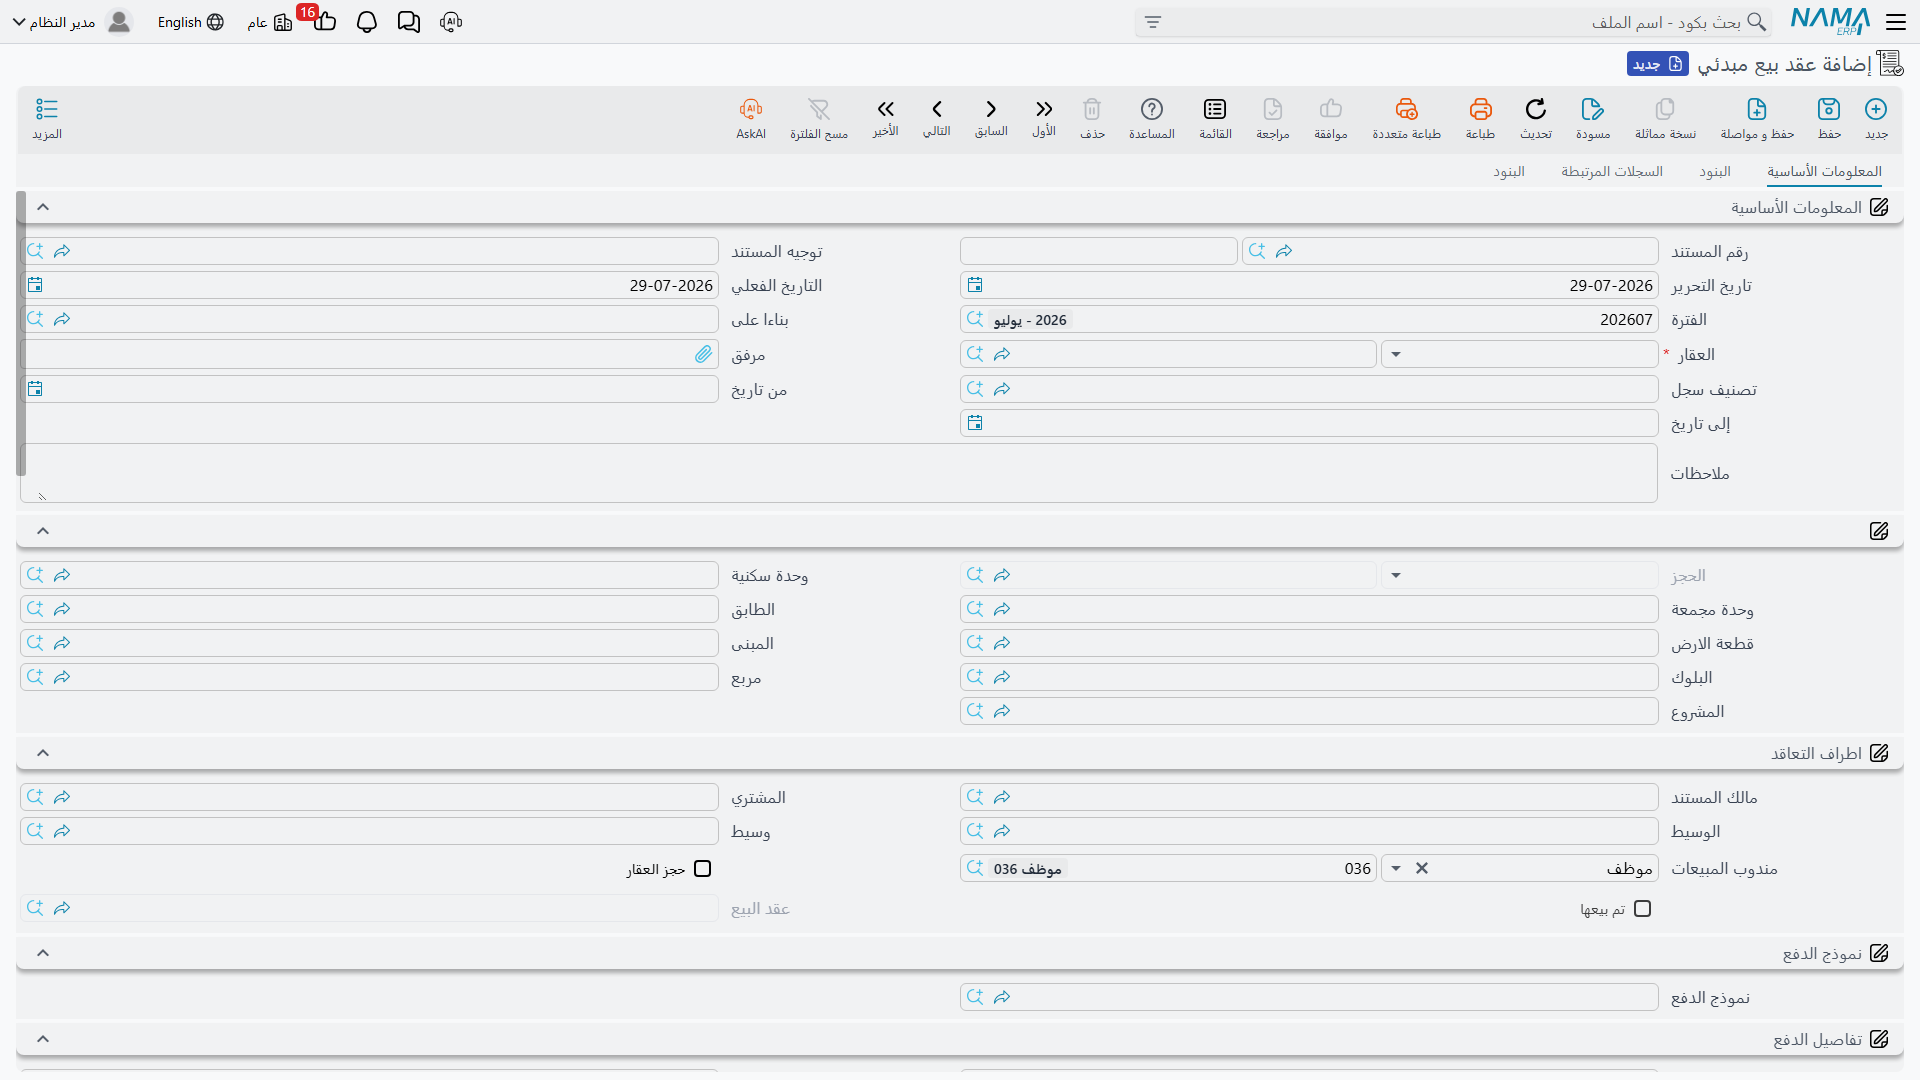
Task: Go to السابق previous record
Action: pos(991,117)
